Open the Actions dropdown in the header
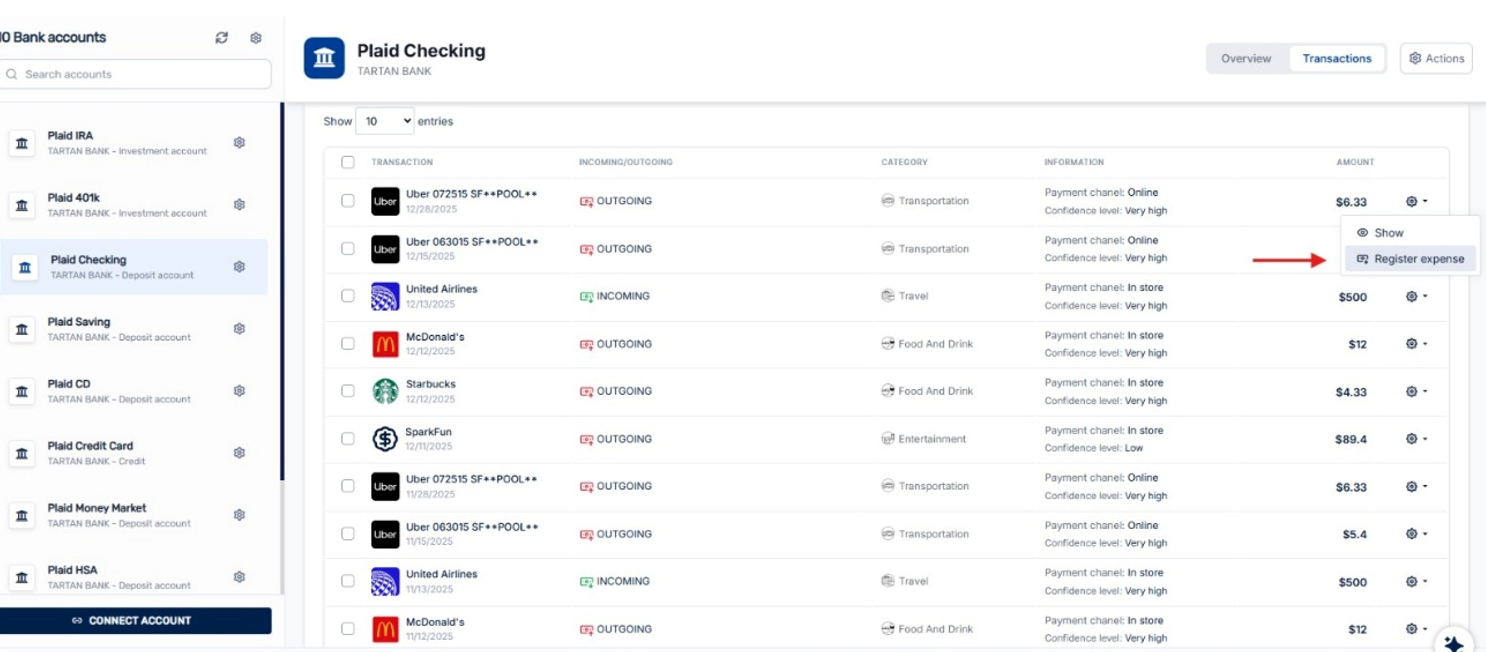This screenshot has width=1486, height=652. click(1436, 58)
